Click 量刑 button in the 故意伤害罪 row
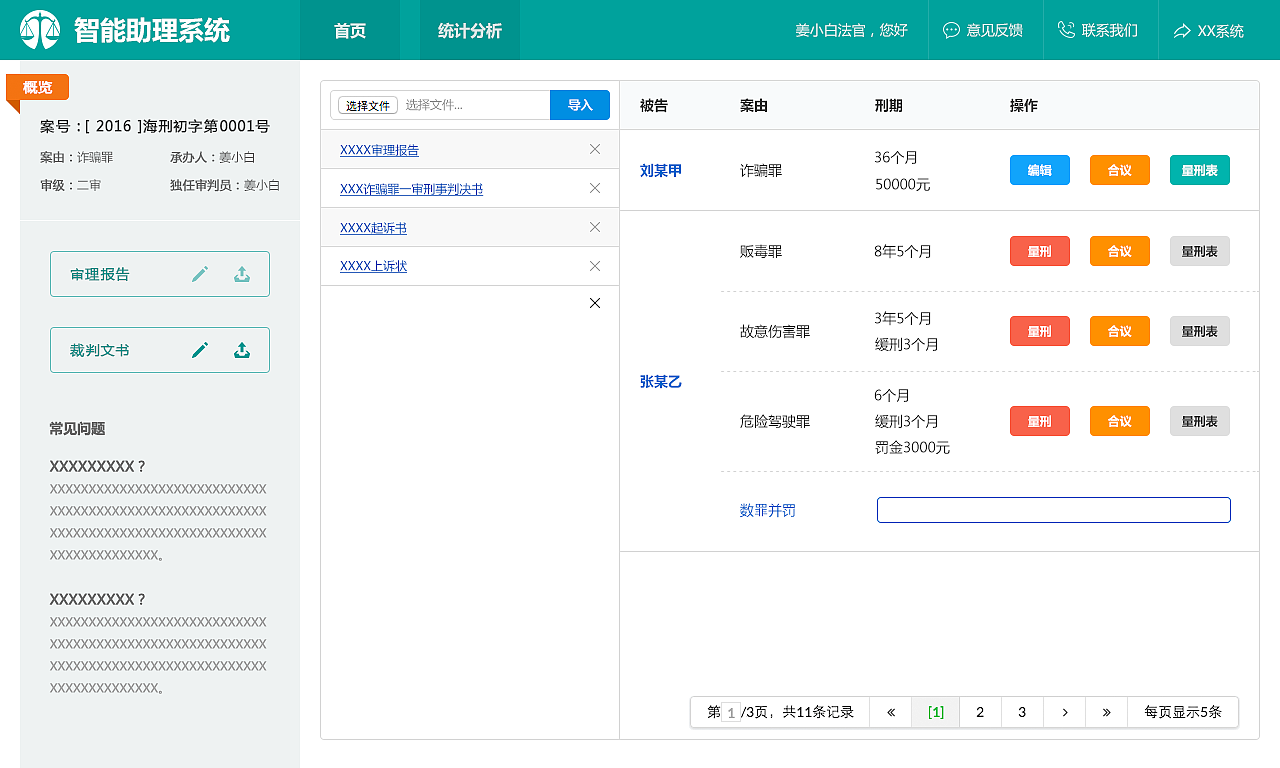Viewport: 1280px width, 768px height. (x=1040, y=331)
